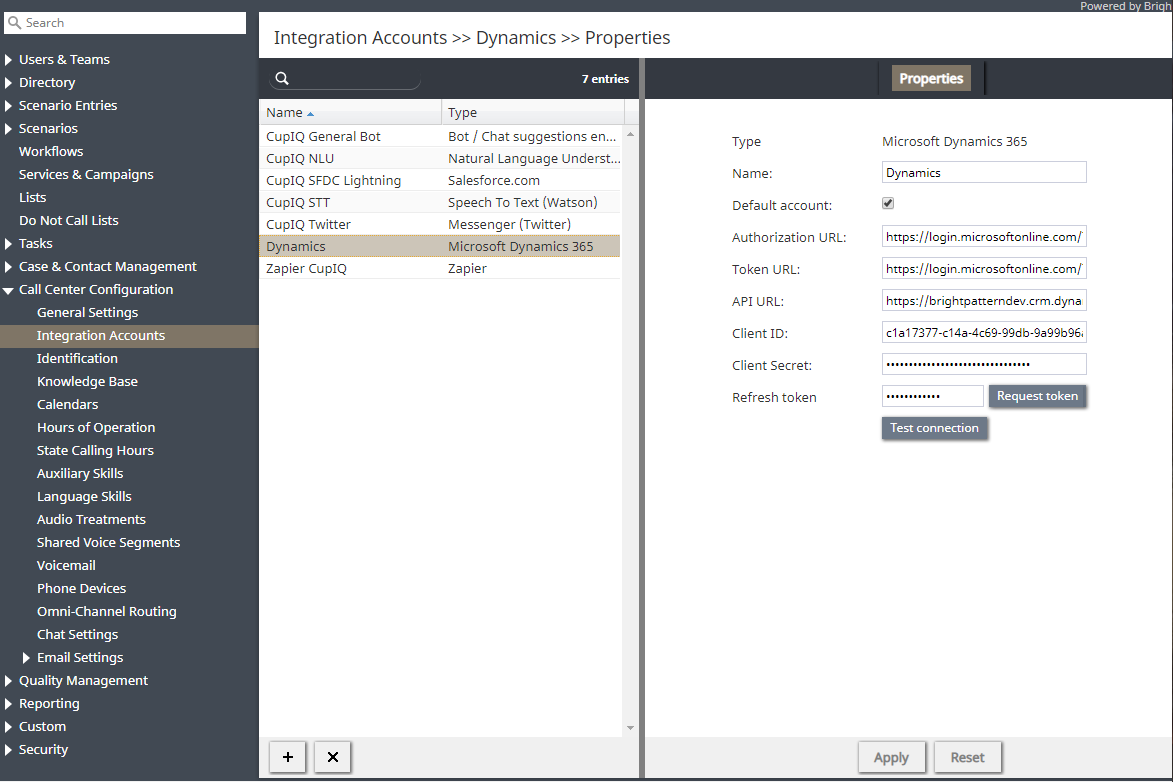1173x782 pixels.
Task: Open Omni-Channel Routing
Action: tap(107, 611)
